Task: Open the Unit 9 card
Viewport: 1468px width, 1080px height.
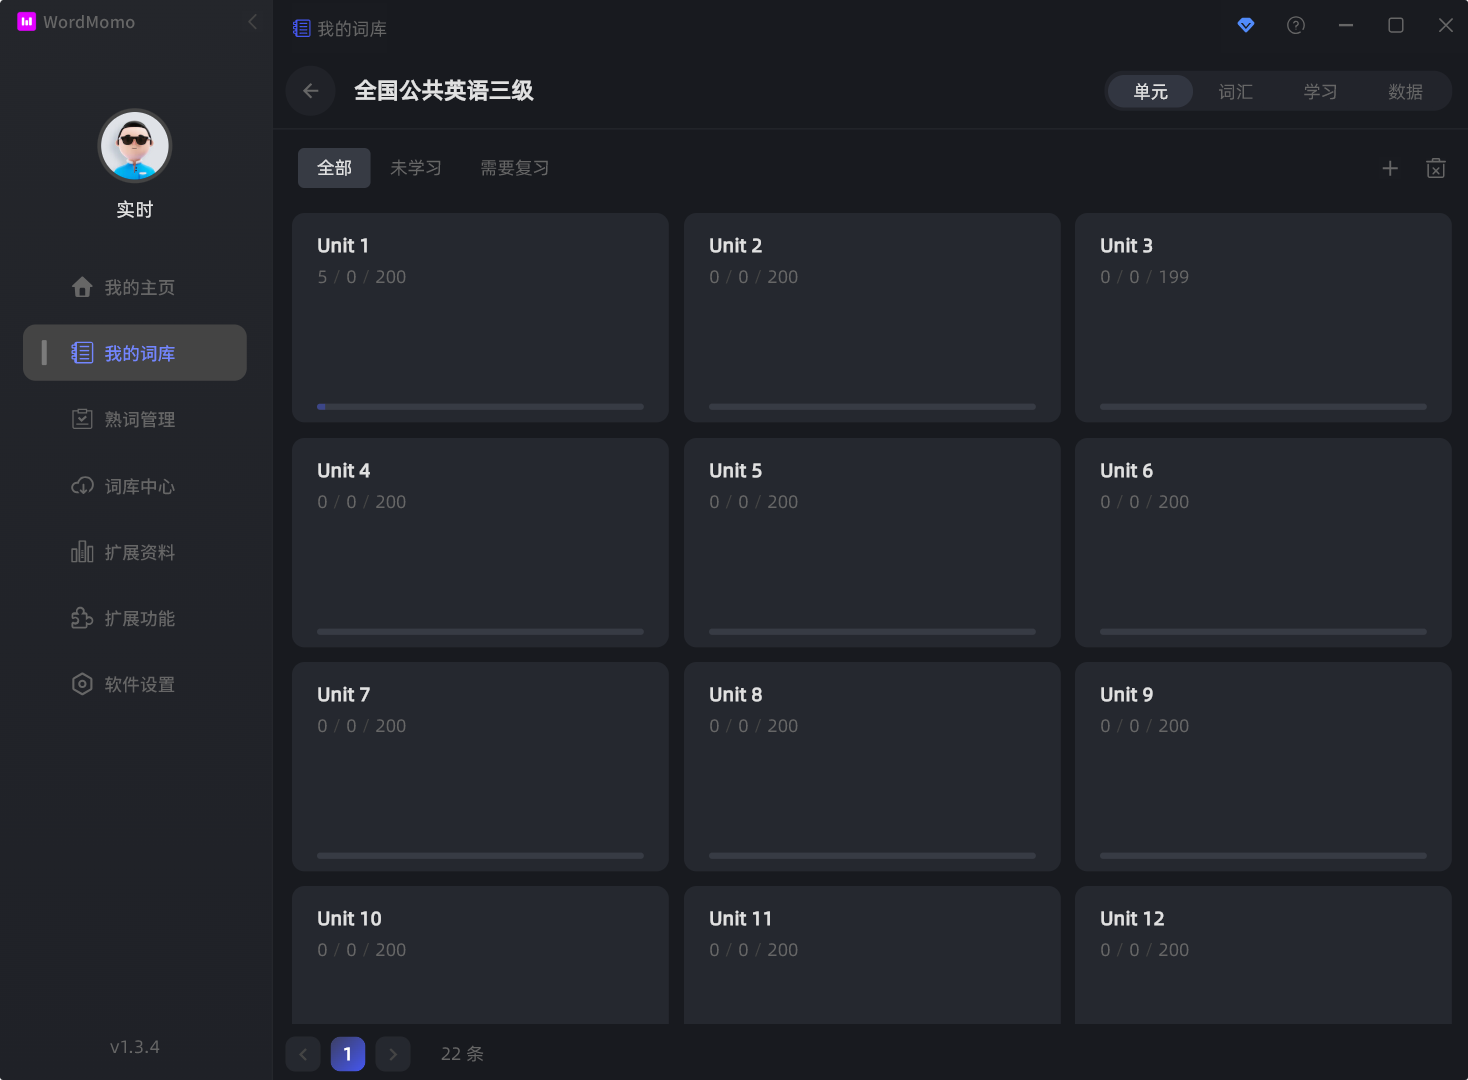Action: pyautogui.click(x=1263, y=766)
